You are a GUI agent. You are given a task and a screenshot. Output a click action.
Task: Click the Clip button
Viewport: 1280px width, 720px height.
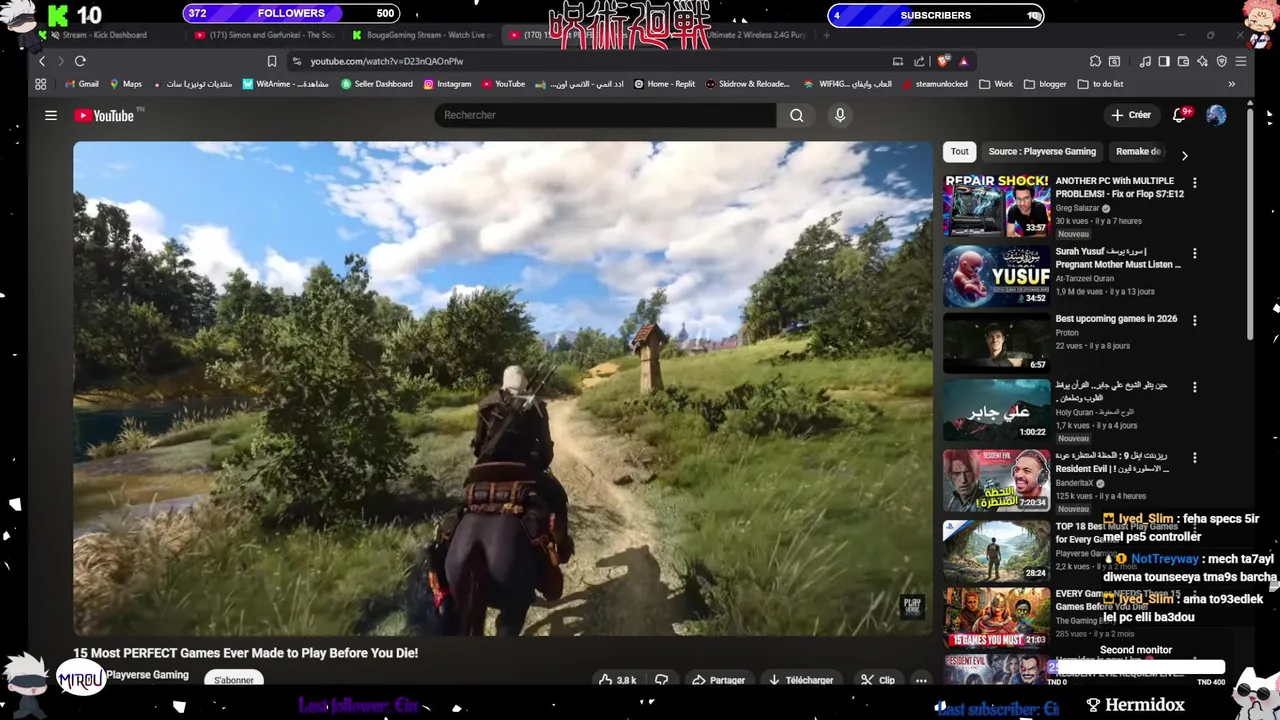tap(877, 680)
